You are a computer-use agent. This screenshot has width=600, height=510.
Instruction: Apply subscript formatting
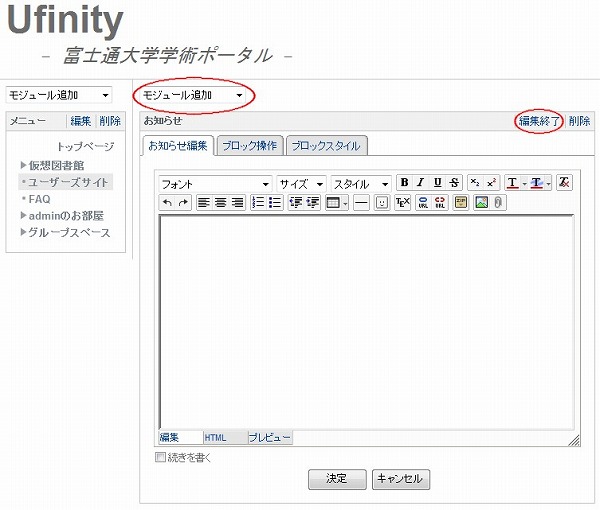[x=475, y=182]
